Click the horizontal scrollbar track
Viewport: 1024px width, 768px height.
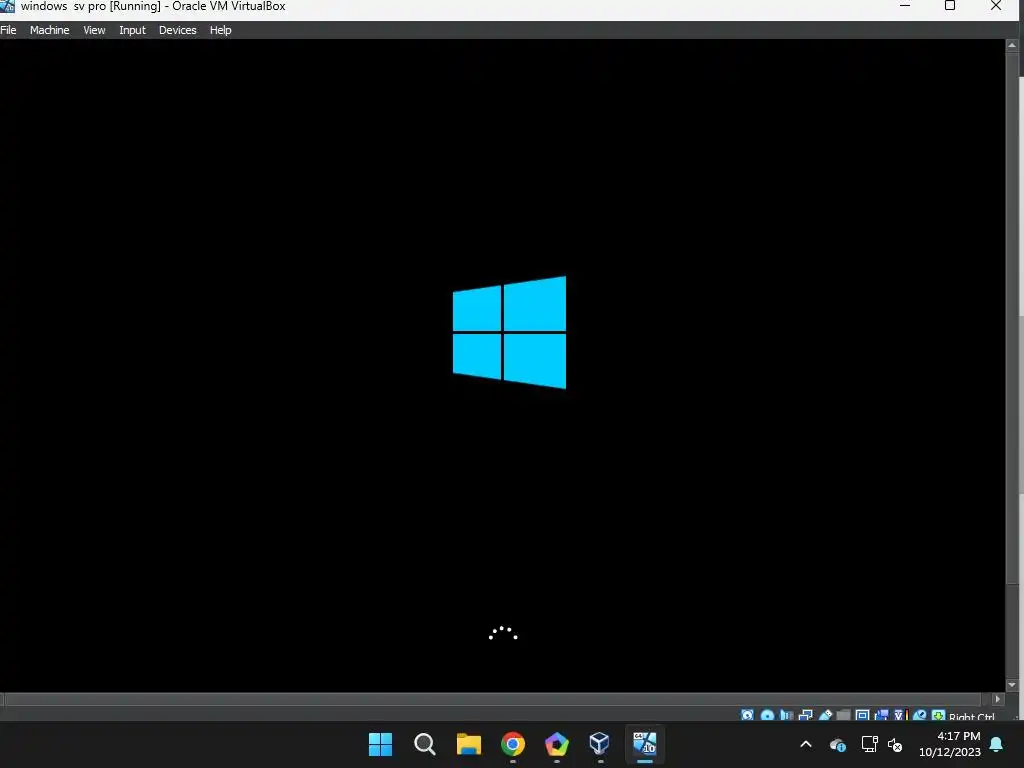pos(493,699)
